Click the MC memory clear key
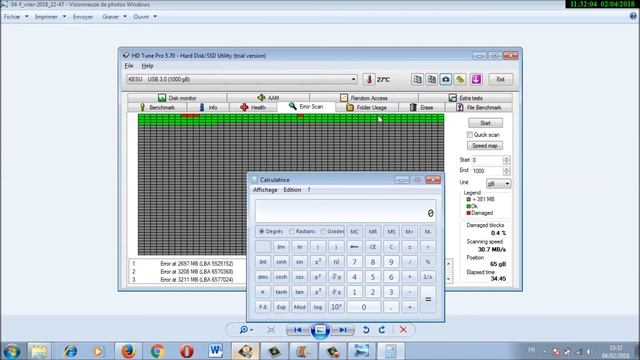The height and width of the screenshot is (360, 640). (x=354, y=231)
